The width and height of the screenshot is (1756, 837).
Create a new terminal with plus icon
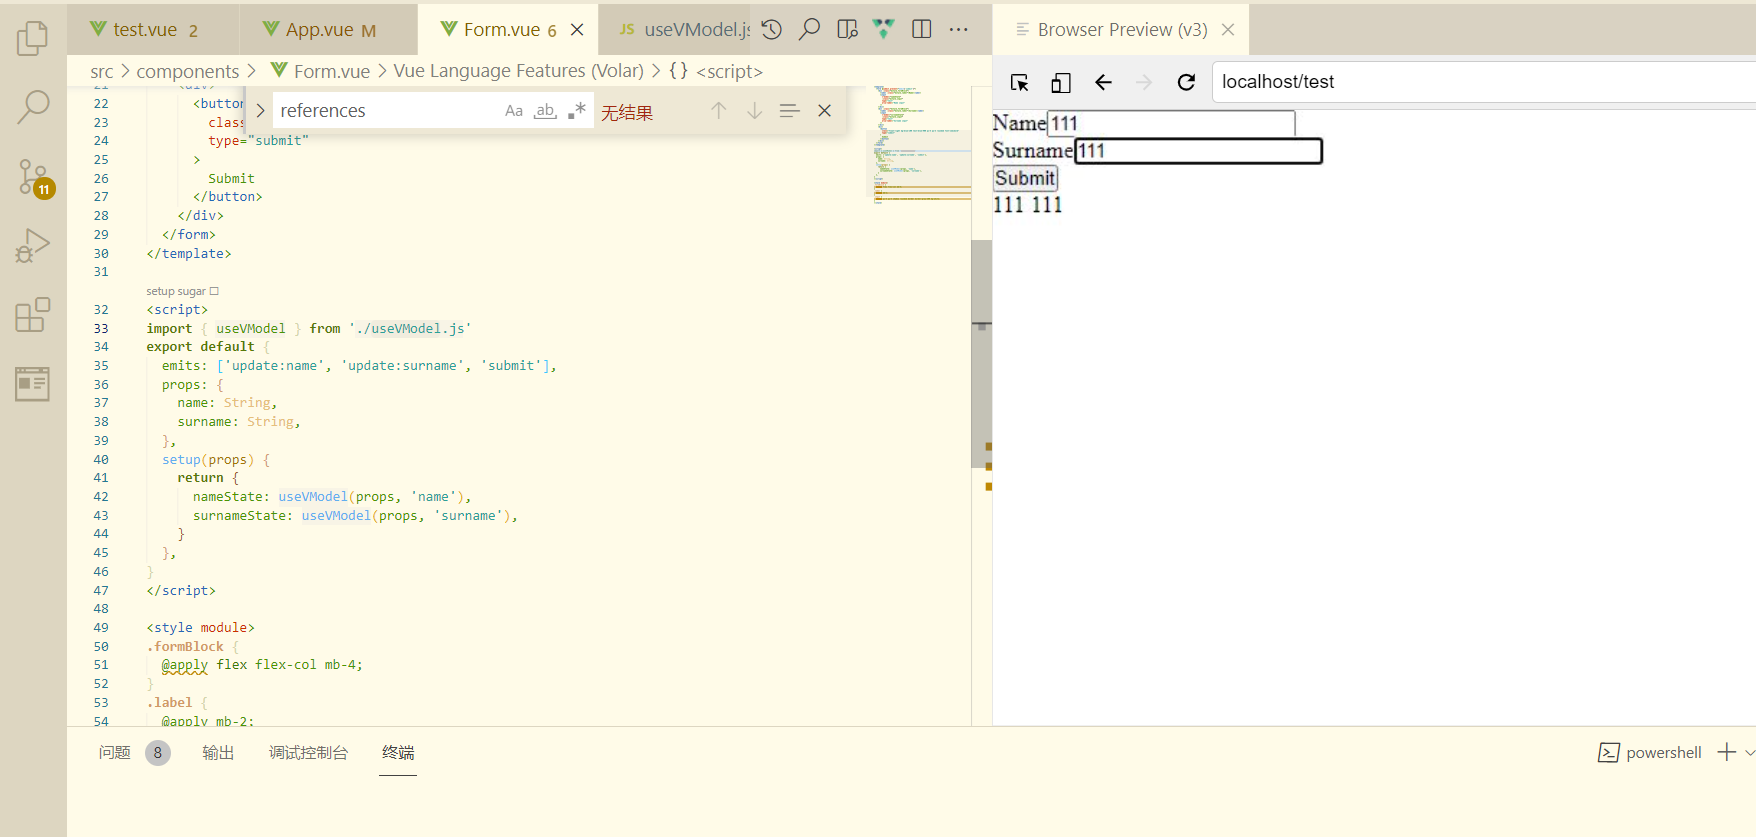[x=1727, y=752]
